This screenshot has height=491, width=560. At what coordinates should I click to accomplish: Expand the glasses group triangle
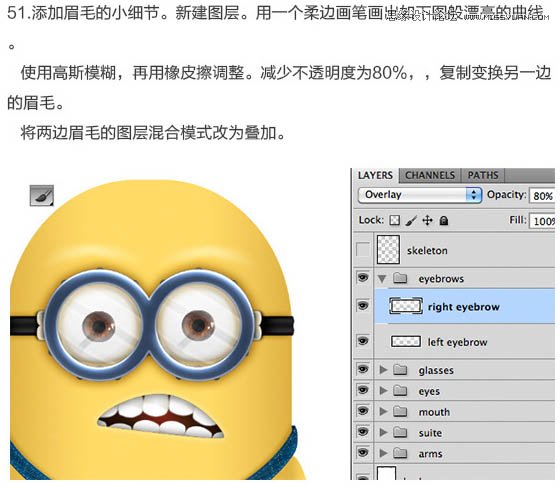click(x=383, y=370)
